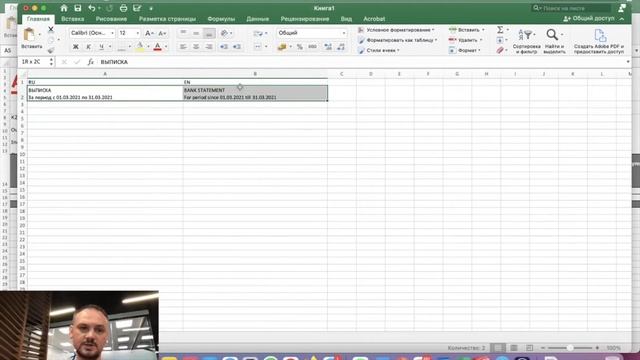Click the text orientation icon

(224, 33)
